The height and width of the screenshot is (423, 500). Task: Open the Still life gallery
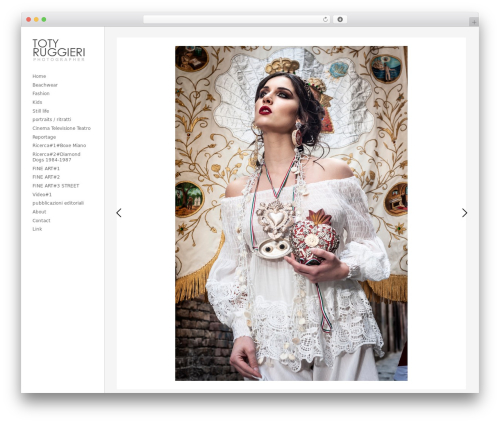coord(41,111)
